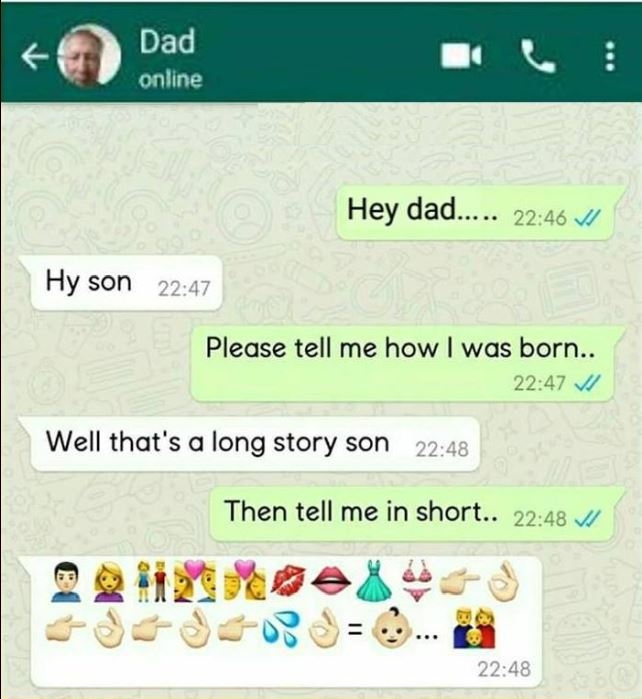Open the three-dot more options menu
642x699 pixels.
(x=610, y=56)
